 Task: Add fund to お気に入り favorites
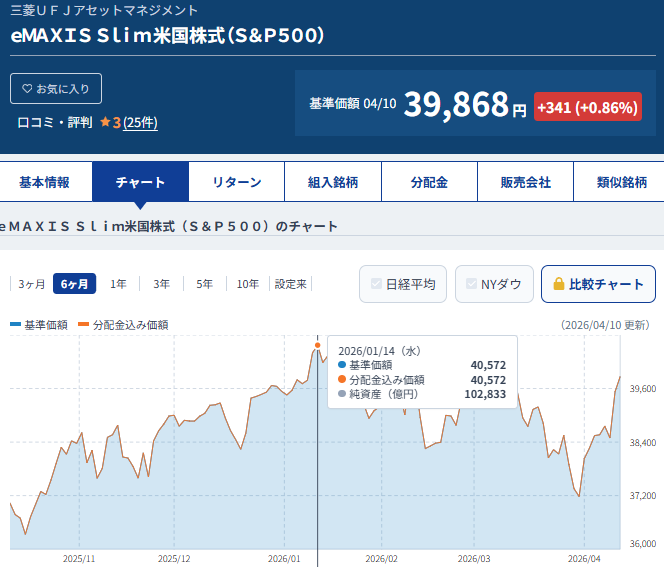[56, 89]
